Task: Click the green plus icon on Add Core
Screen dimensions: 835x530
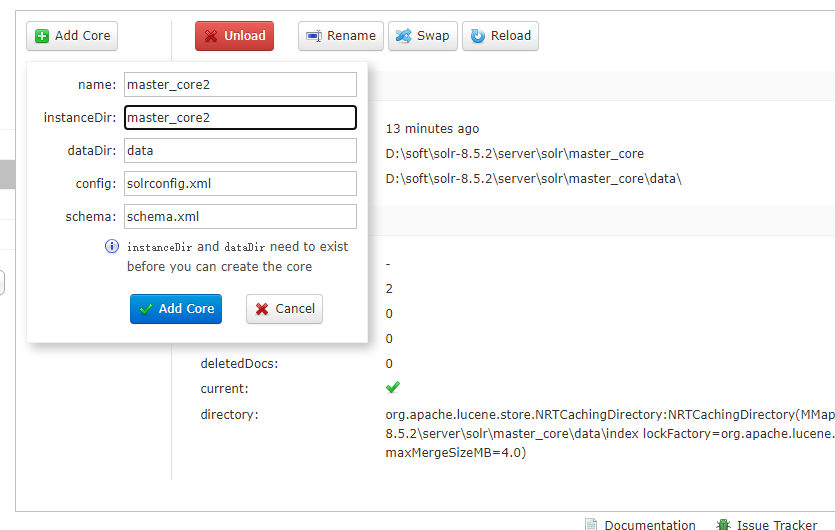Action: click(x=42, y=36)
